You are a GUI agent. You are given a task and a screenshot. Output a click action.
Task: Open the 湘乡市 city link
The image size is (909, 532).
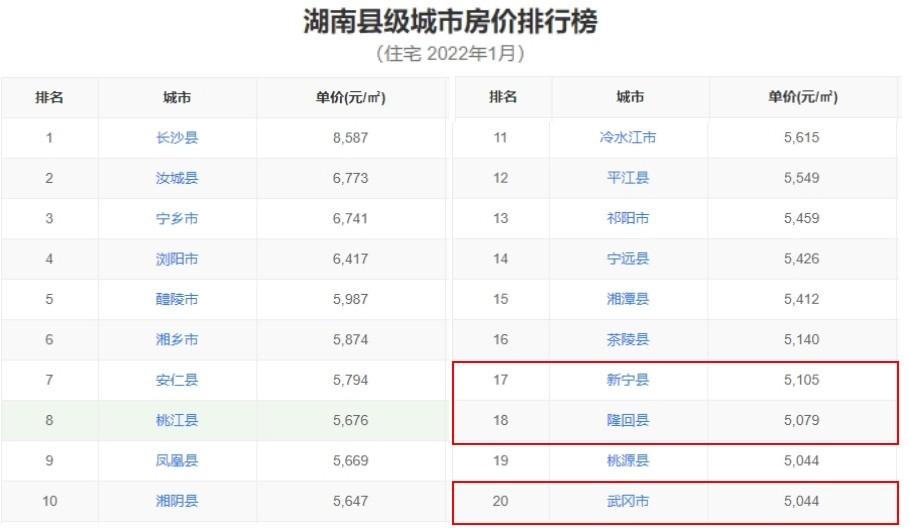(177, 340)
